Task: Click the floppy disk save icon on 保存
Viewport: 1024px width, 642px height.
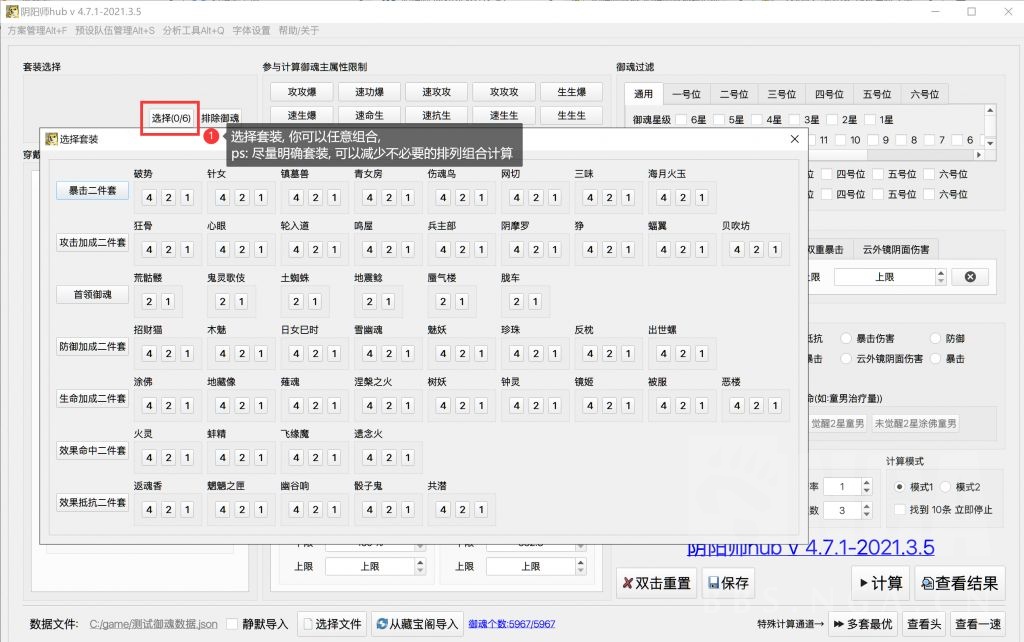Action: pos(713,583)
